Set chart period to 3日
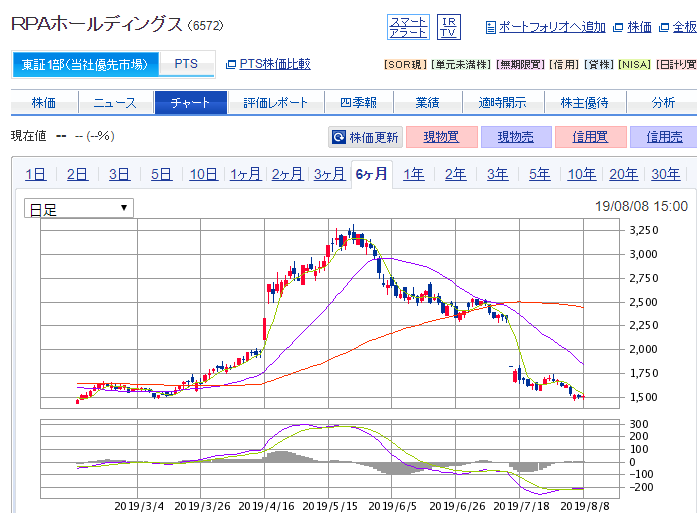Screen dimensions: 697x513 [120, 174]
